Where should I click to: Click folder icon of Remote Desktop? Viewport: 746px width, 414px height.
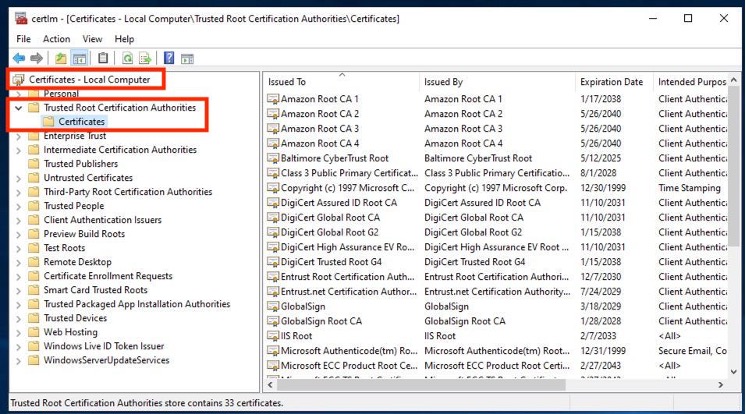[x=33, y=262]
